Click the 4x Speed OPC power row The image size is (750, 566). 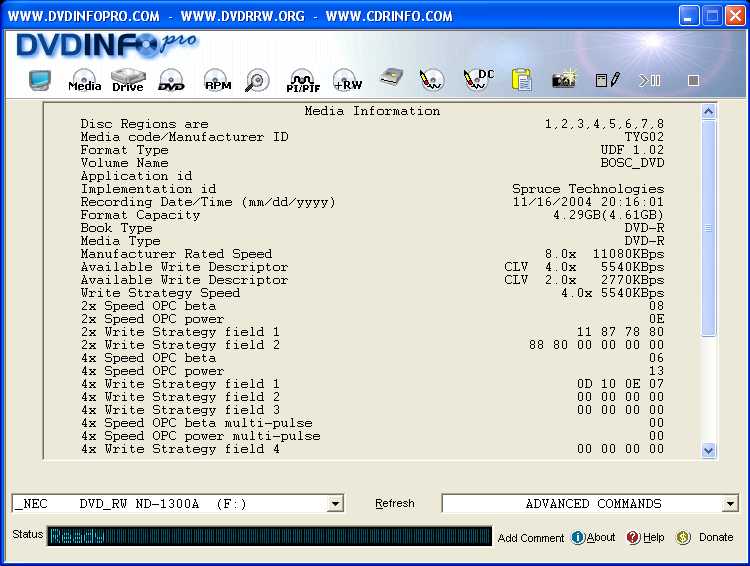pyautogui.click(x=372, y=371)
